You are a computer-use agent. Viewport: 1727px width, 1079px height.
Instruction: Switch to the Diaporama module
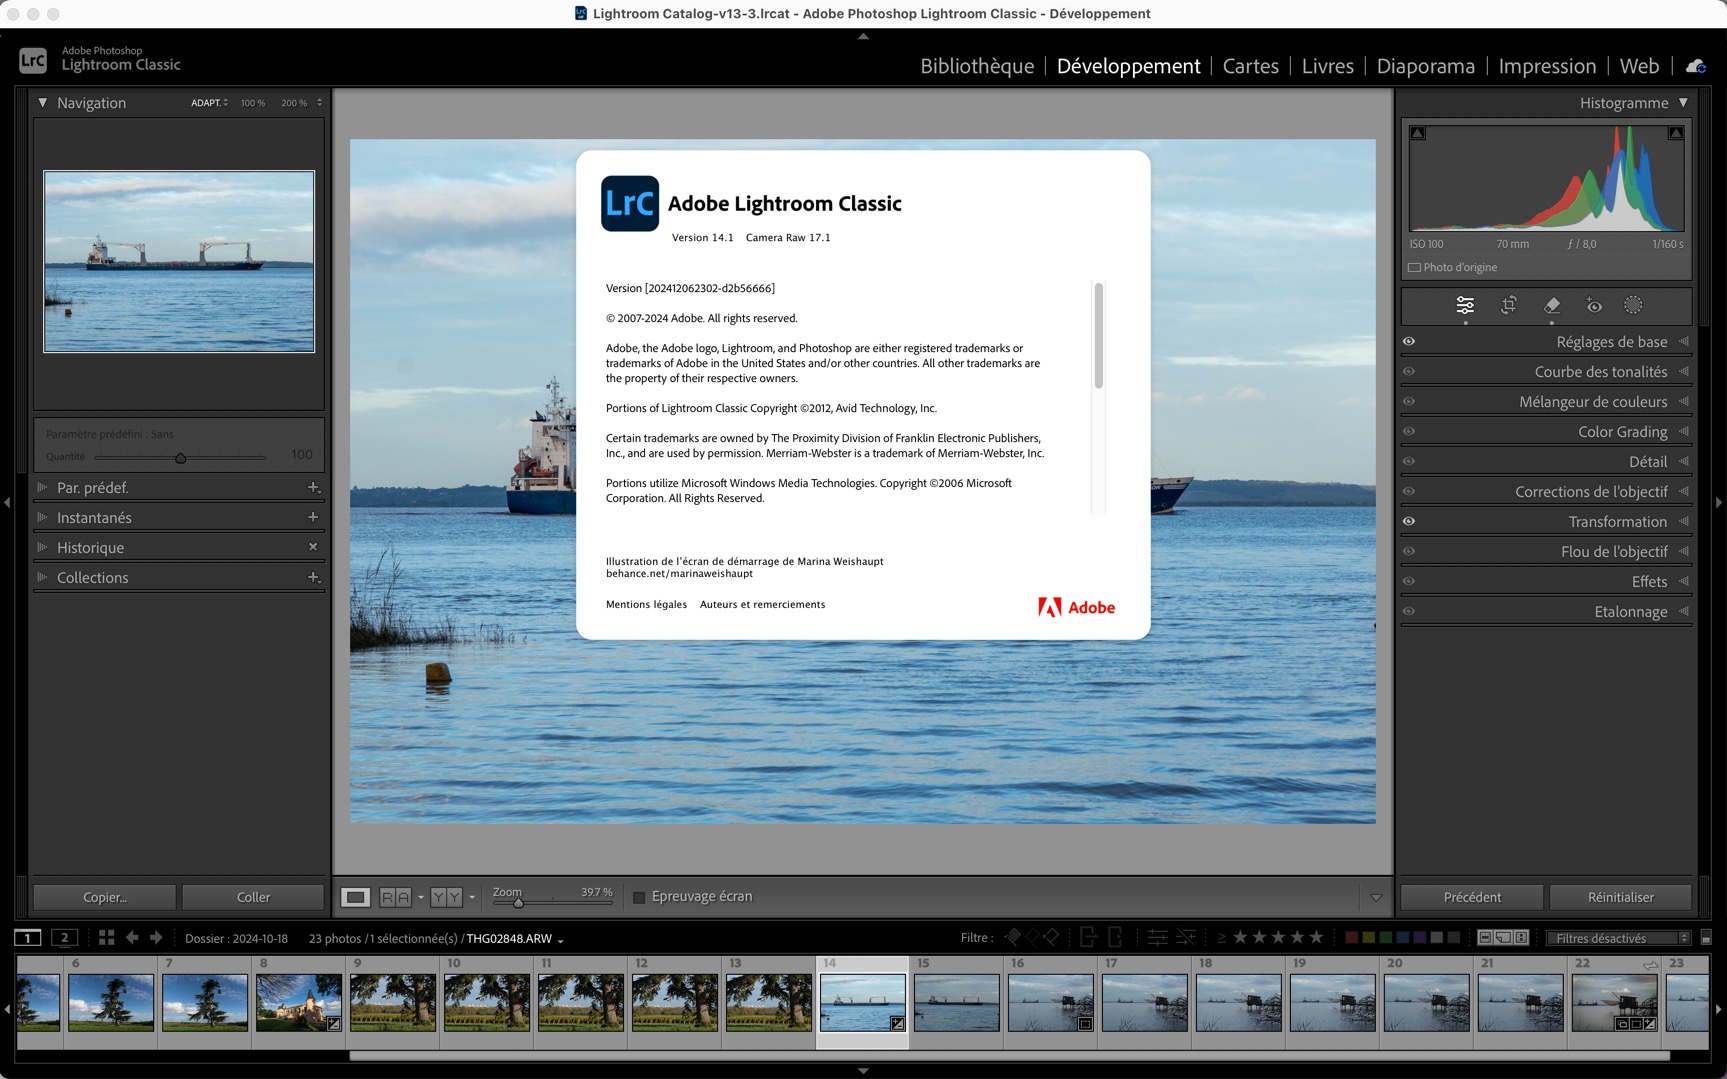[x=1425, y=66]
